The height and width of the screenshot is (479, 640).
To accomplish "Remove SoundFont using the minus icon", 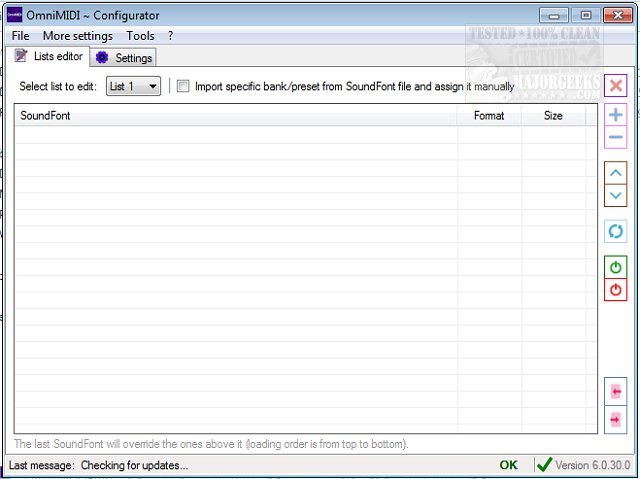I will (x=616, y=138).
